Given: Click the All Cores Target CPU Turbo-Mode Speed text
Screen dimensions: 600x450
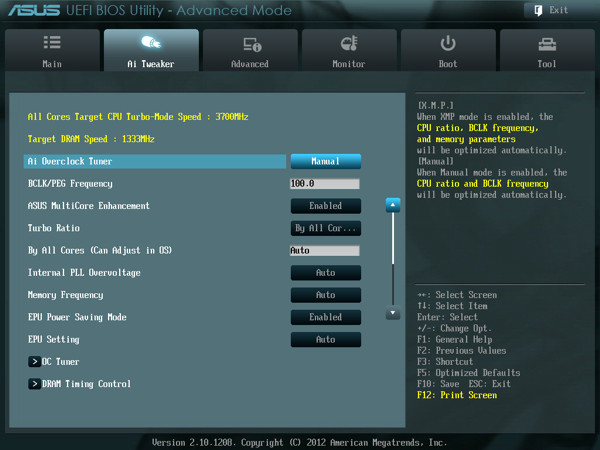Looking at the screenshot, I should (138, 117).
